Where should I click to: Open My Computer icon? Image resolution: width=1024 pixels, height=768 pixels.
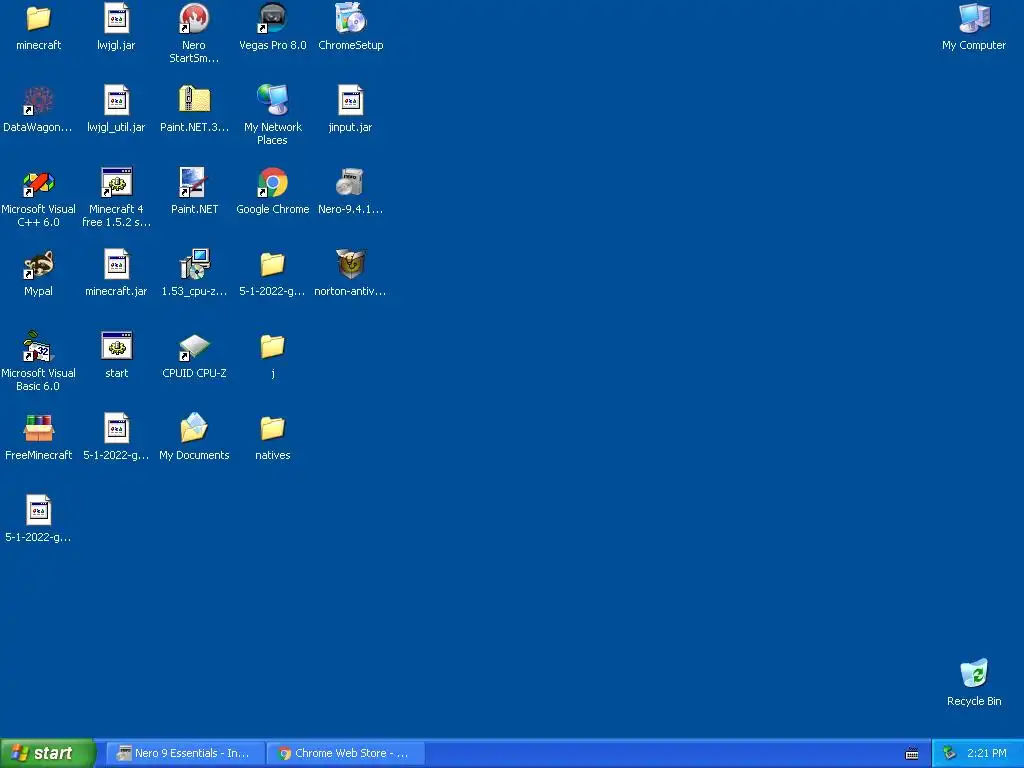coord(974,19)
